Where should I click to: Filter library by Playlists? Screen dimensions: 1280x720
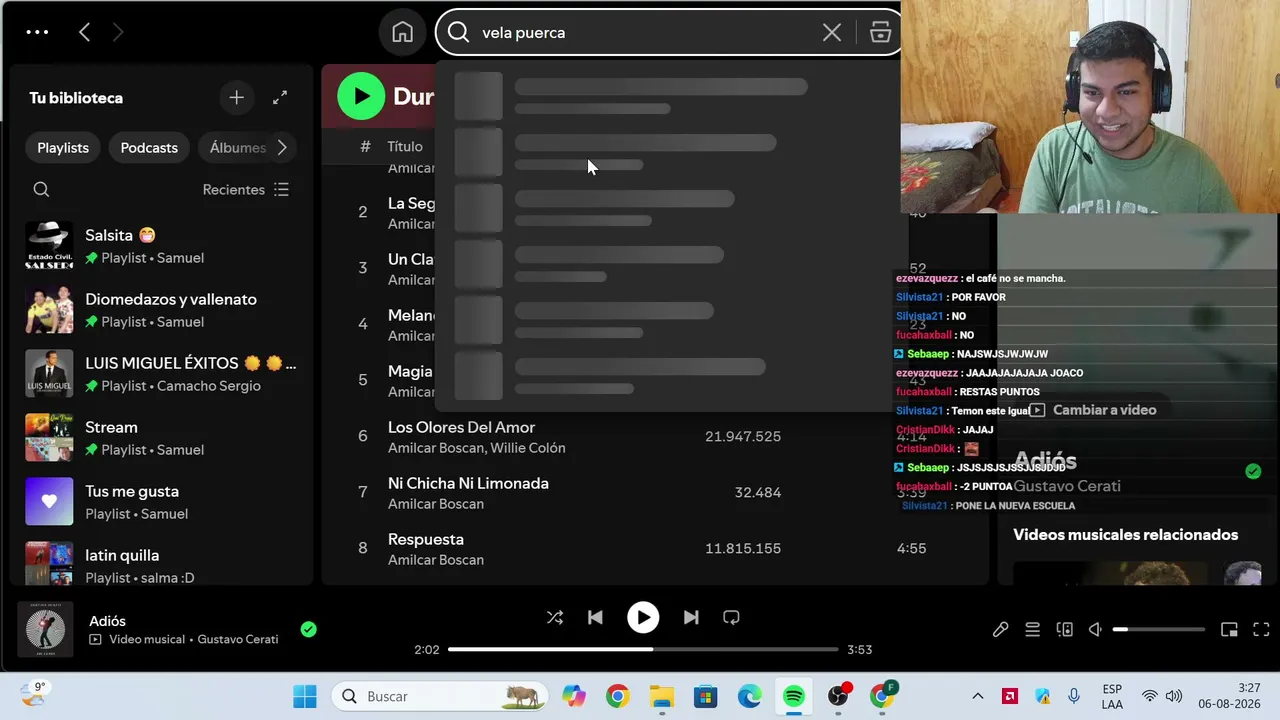(x=63, y=147)
